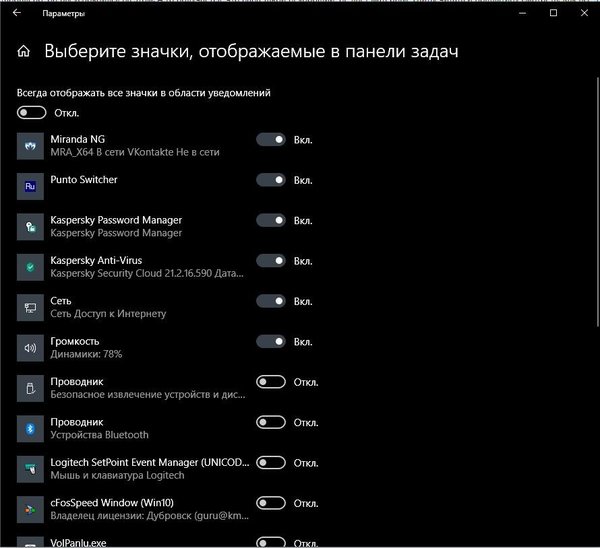Click the cFosSpeed Window icon
The height and width of the screenshot is (548, 600).
(30, 509)
